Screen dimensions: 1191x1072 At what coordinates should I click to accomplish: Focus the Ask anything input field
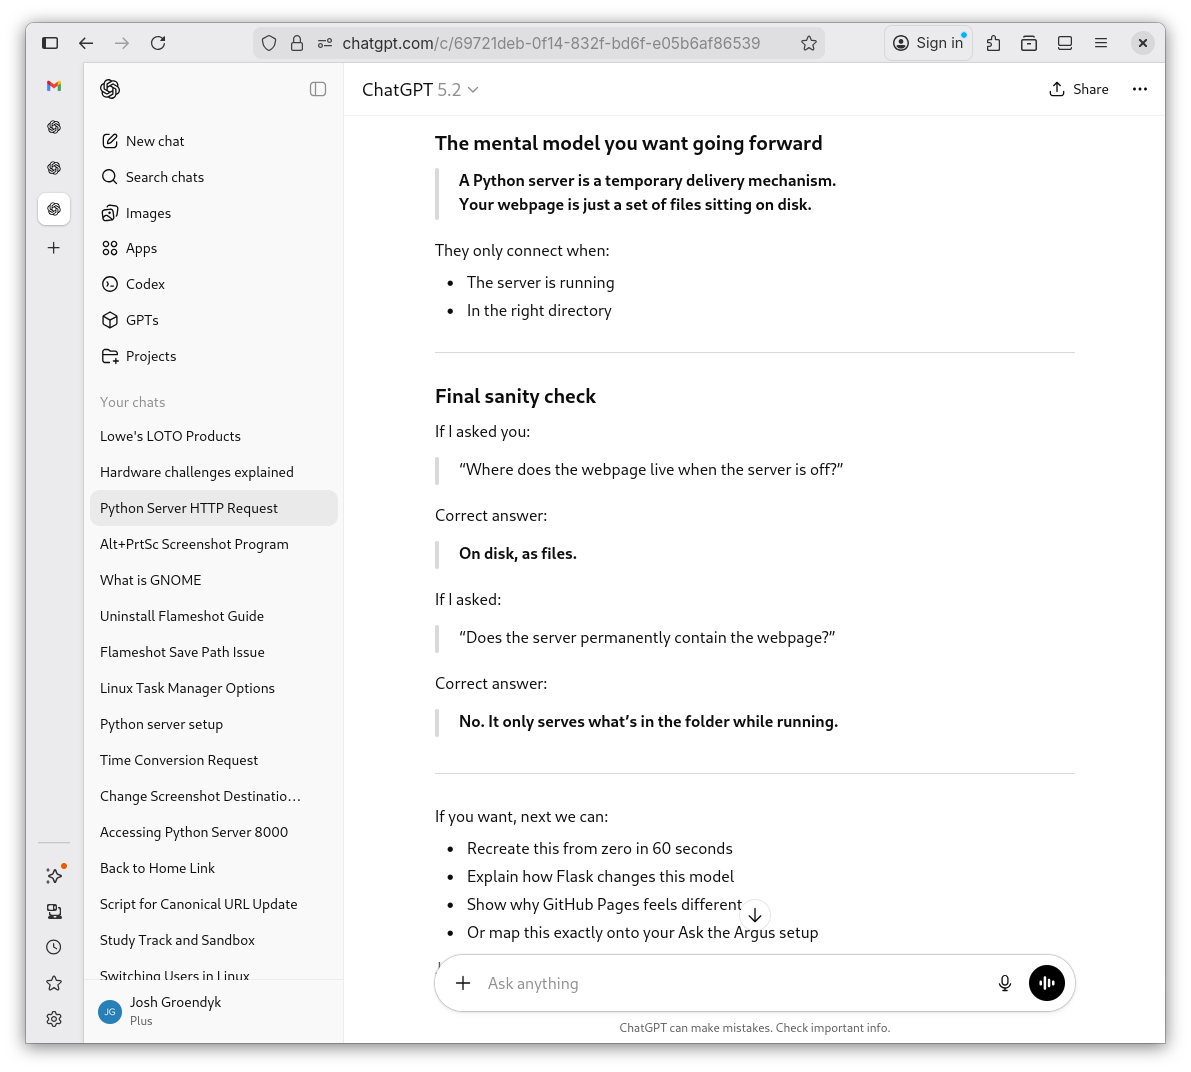point(730,983)
